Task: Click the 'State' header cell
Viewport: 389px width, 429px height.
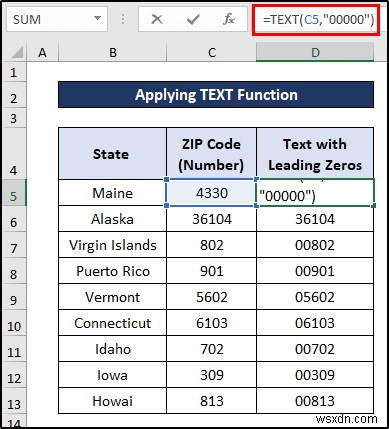Action: point(113,153)
